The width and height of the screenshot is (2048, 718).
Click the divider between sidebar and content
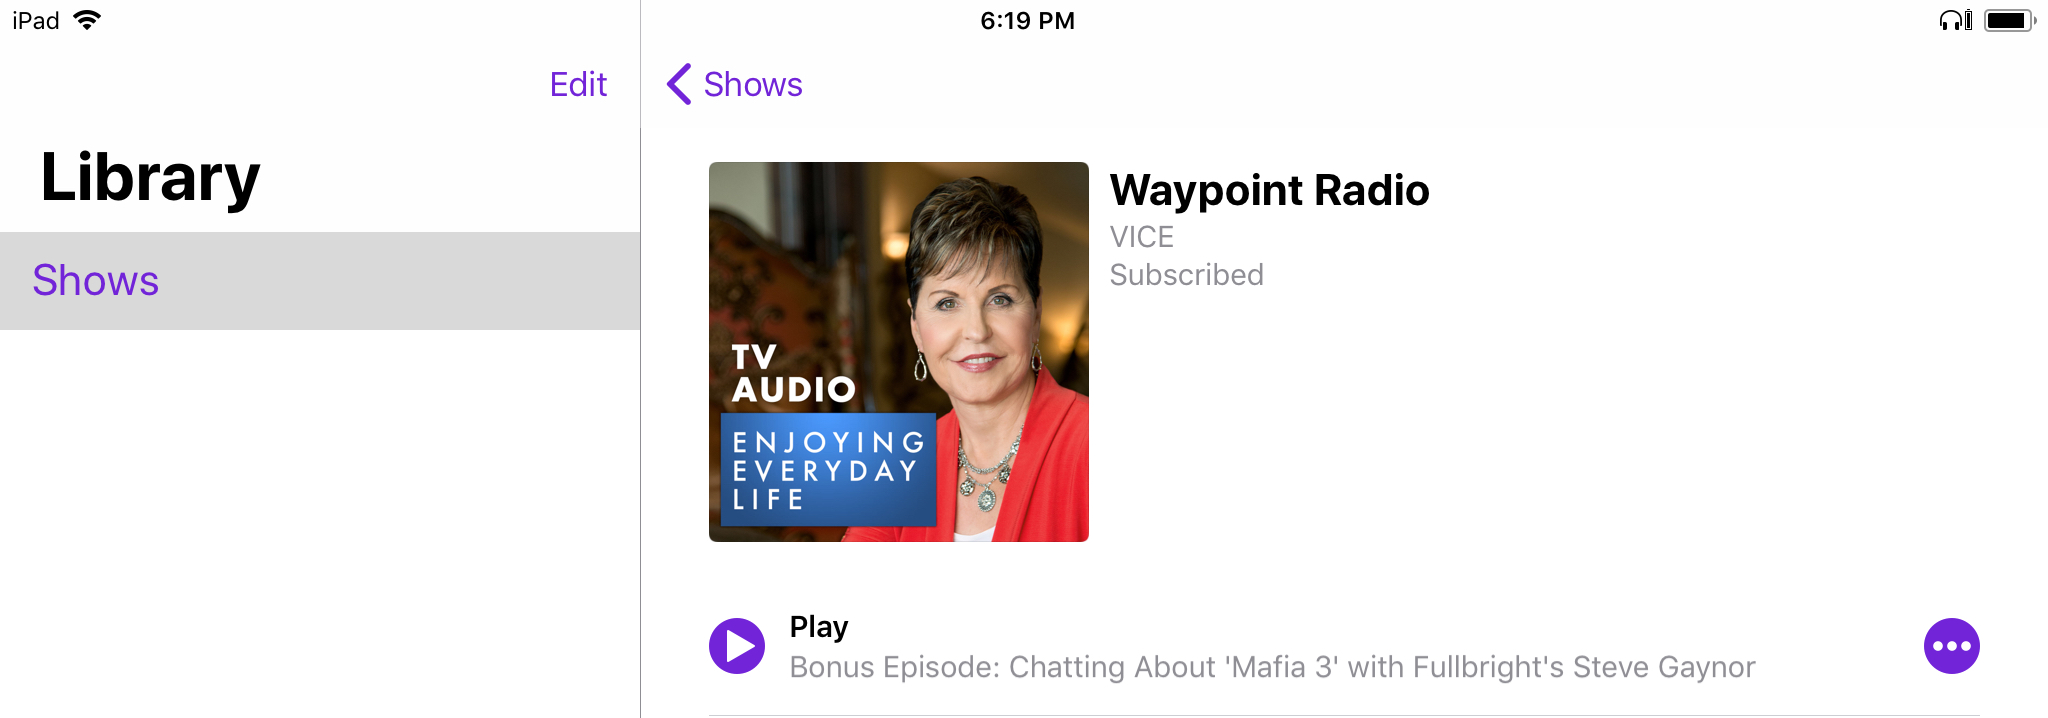click(x=640, y=359)
